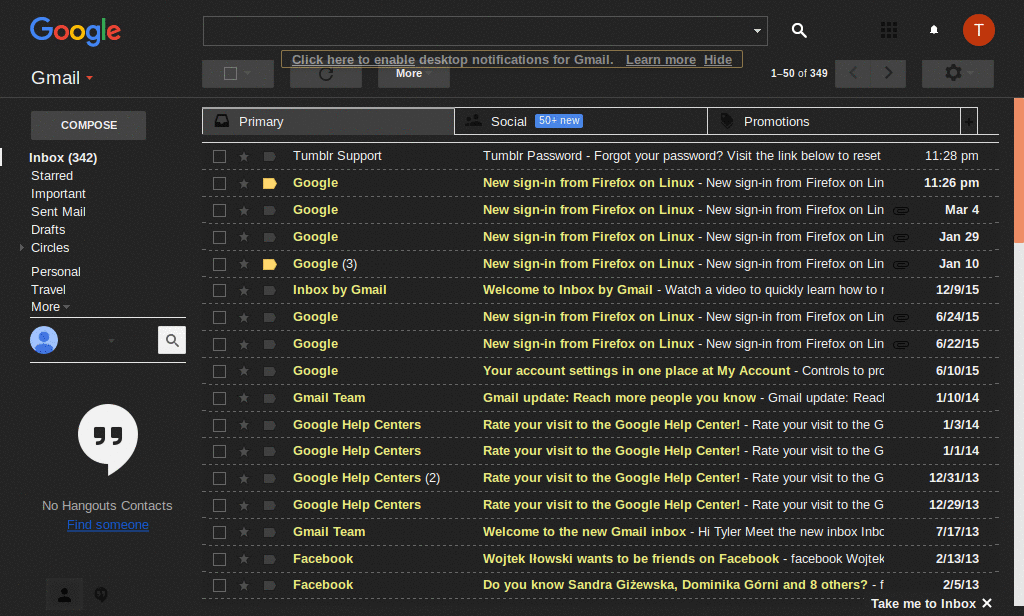The height and width of the screenshot is (616, 1024).
Task: Open Hangouts conversations icon at bottom
Action: pos(101,594)
